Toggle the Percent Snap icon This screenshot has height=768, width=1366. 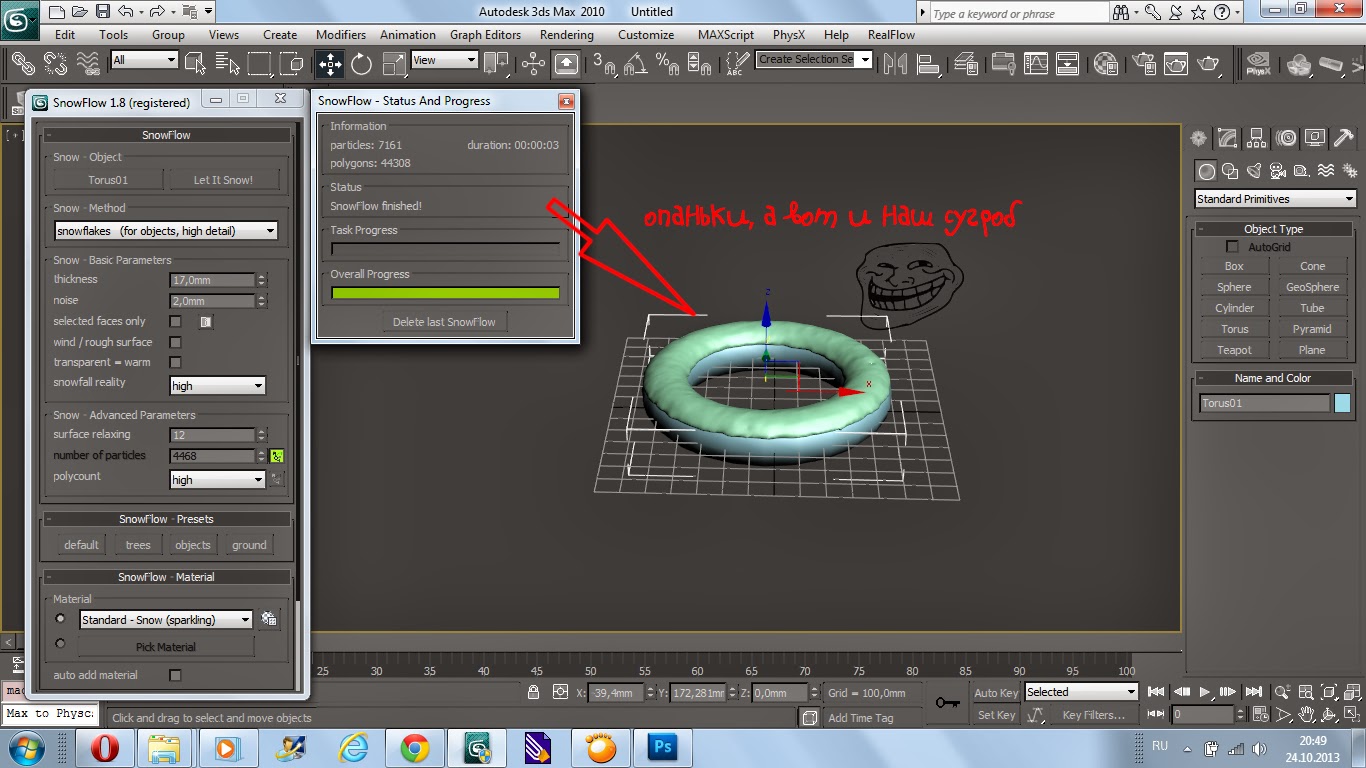click(x=667, y=64)
